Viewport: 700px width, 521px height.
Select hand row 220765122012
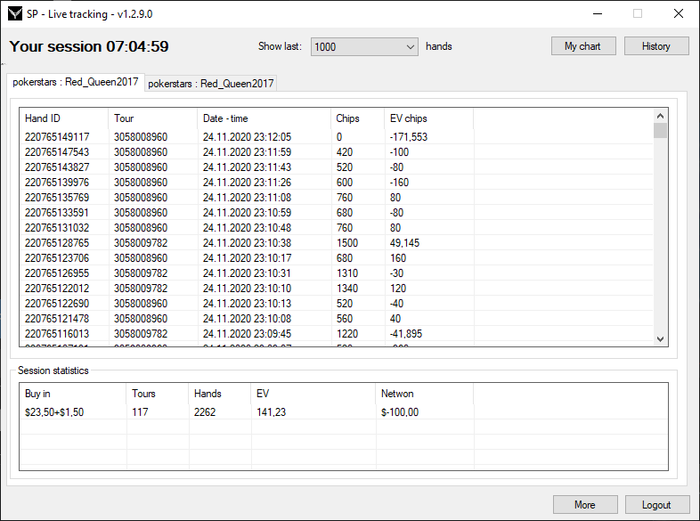336,288
